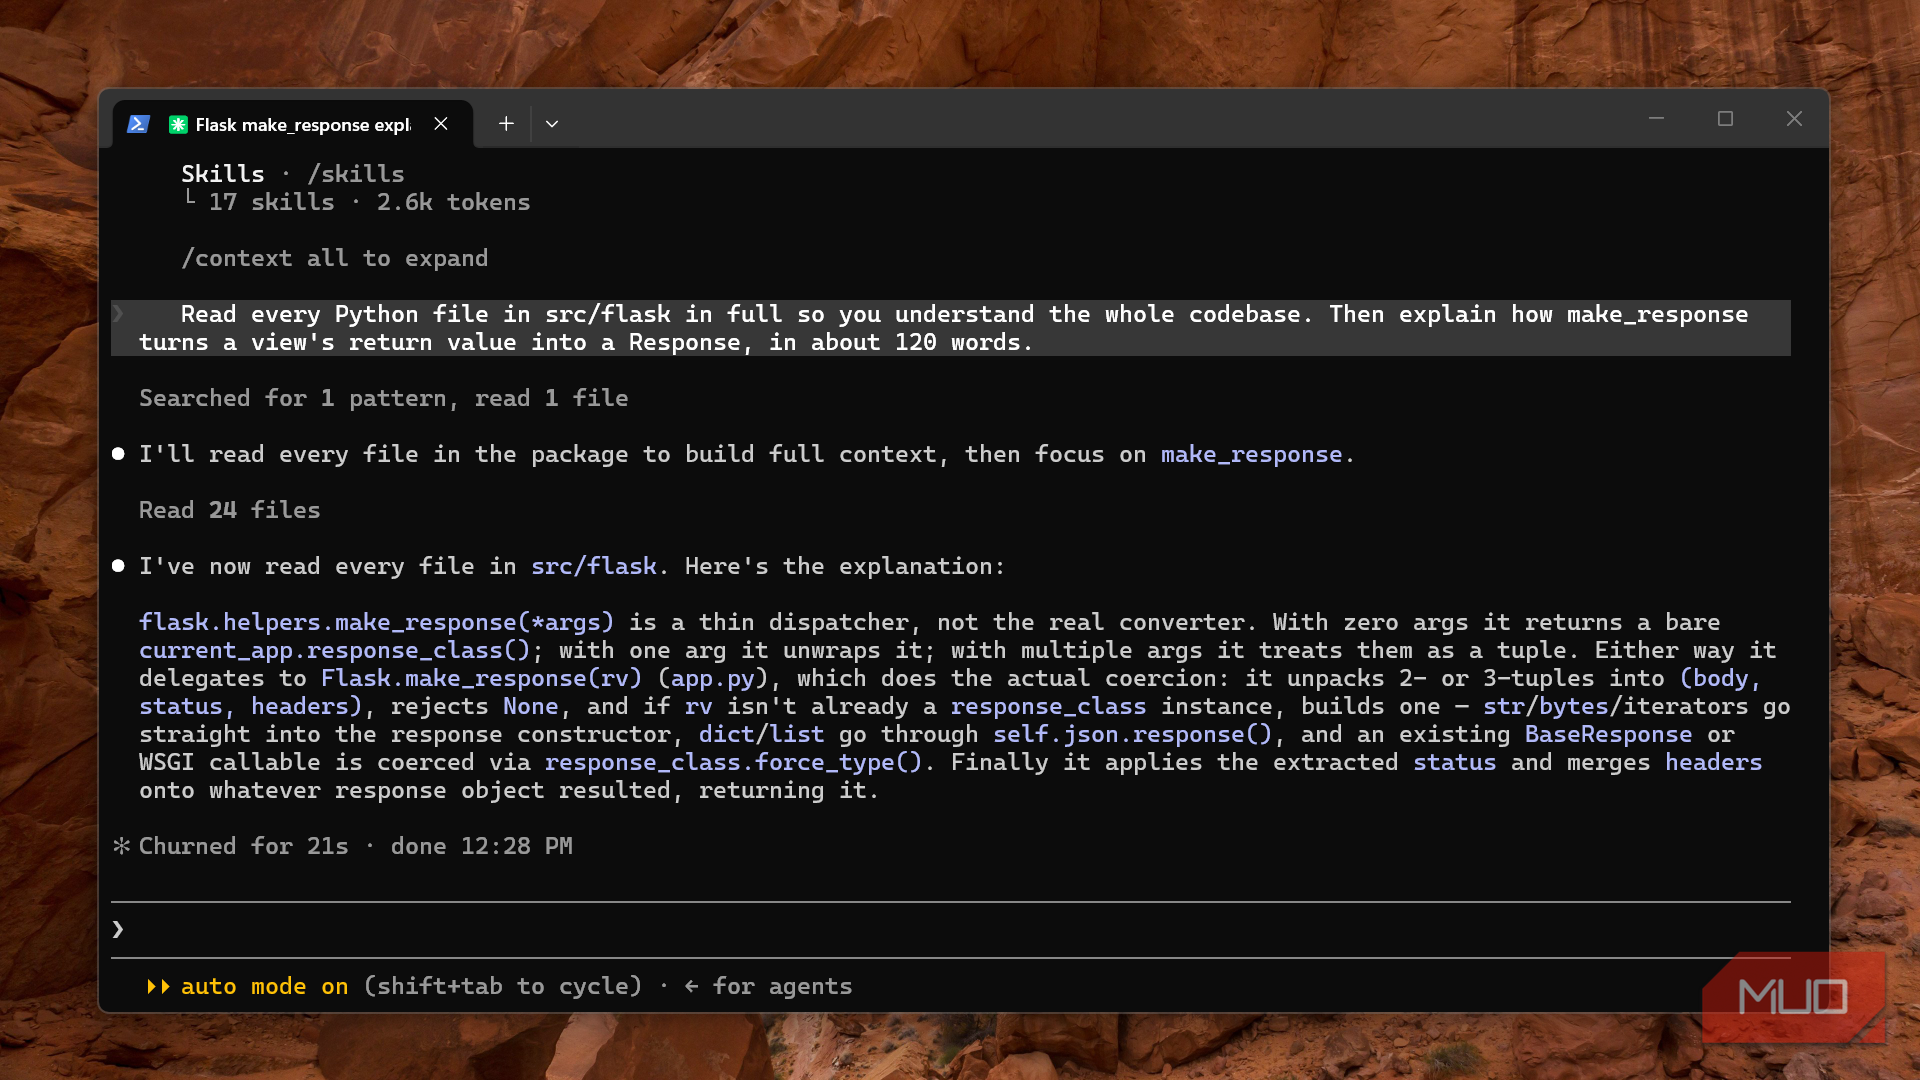
Task: Click the "auto mode on" status indicator
Action: coord(264,986)
